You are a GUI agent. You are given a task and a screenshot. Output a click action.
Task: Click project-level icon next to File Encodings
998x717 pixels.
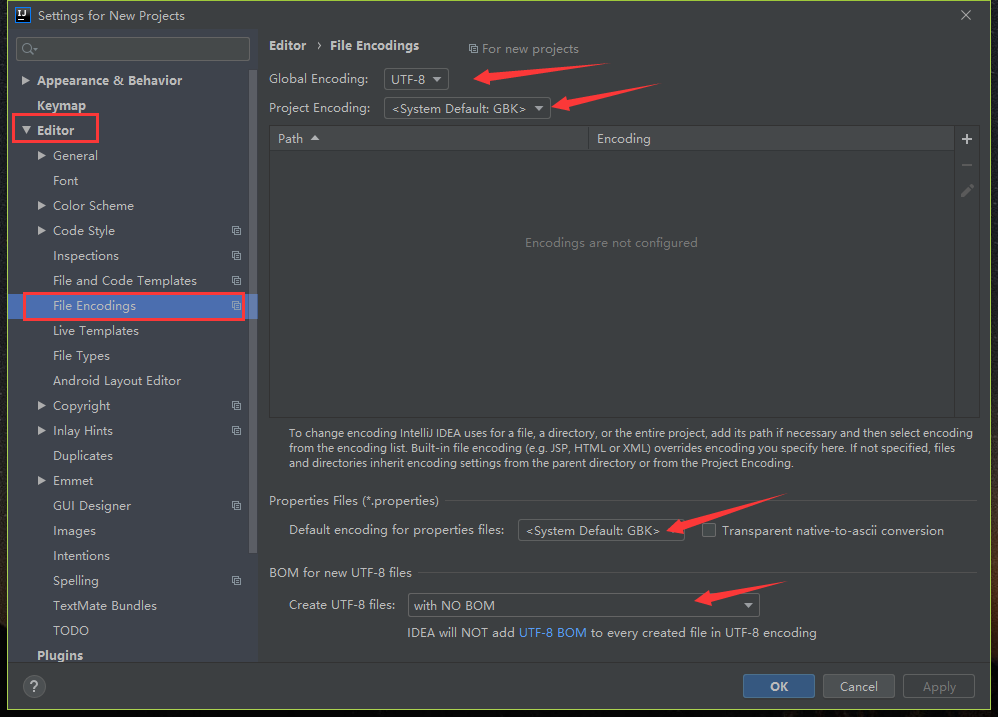coord(236,305)
